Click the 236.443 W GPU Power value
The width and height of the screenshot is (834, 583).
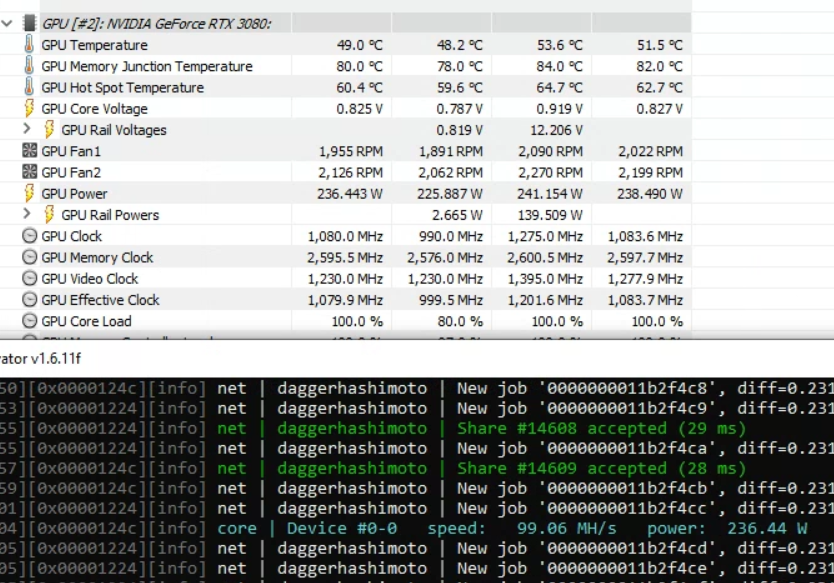tap(349, 194)
